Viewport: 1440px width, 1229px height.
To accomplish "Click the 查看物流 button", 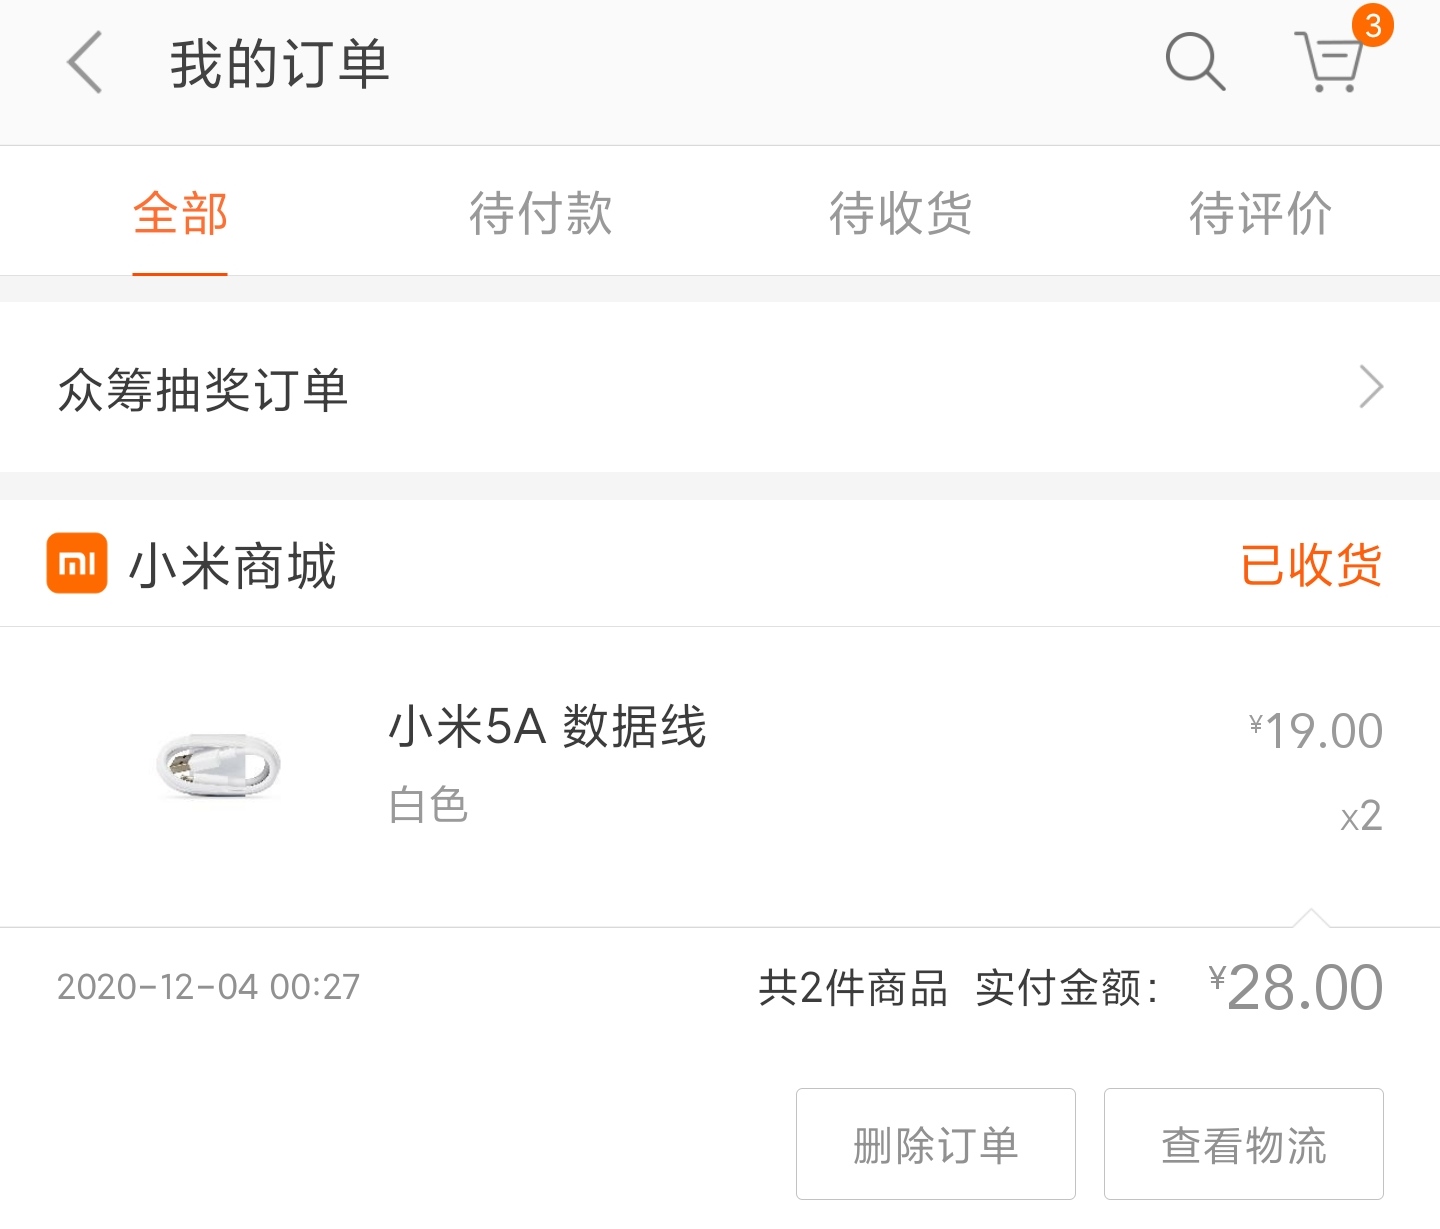I will 1244,1144.
